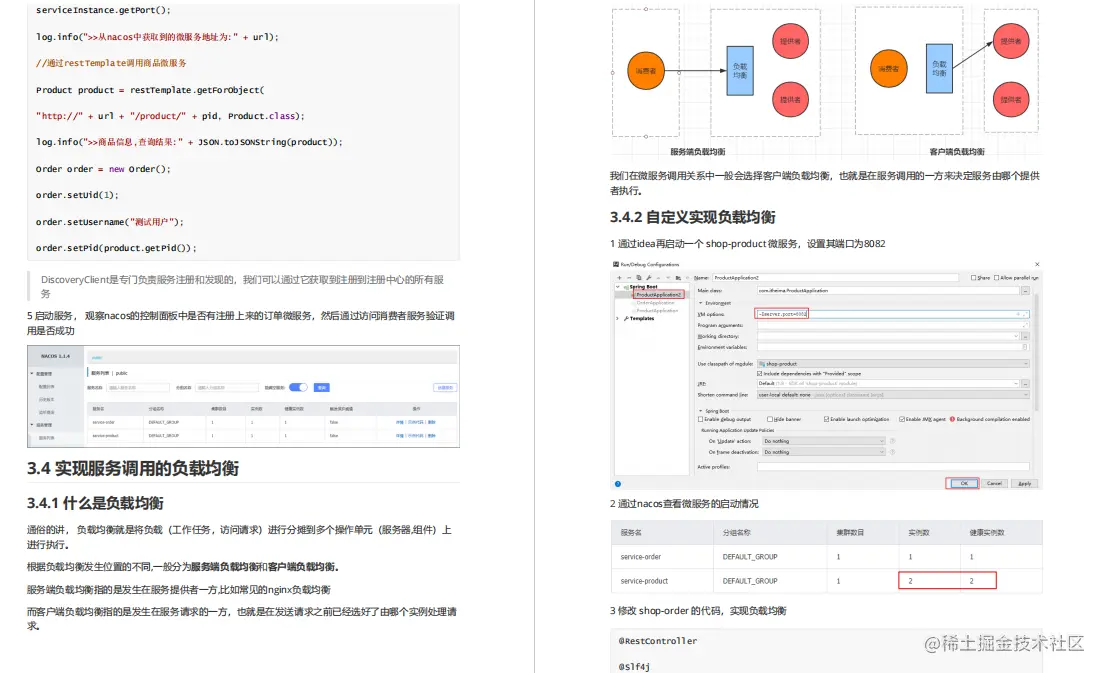Screen dimensions: 1104x673
Task: Open Nacos 监听查询 sidebar item
Action: pyautogui.click(x=46, y=412)
